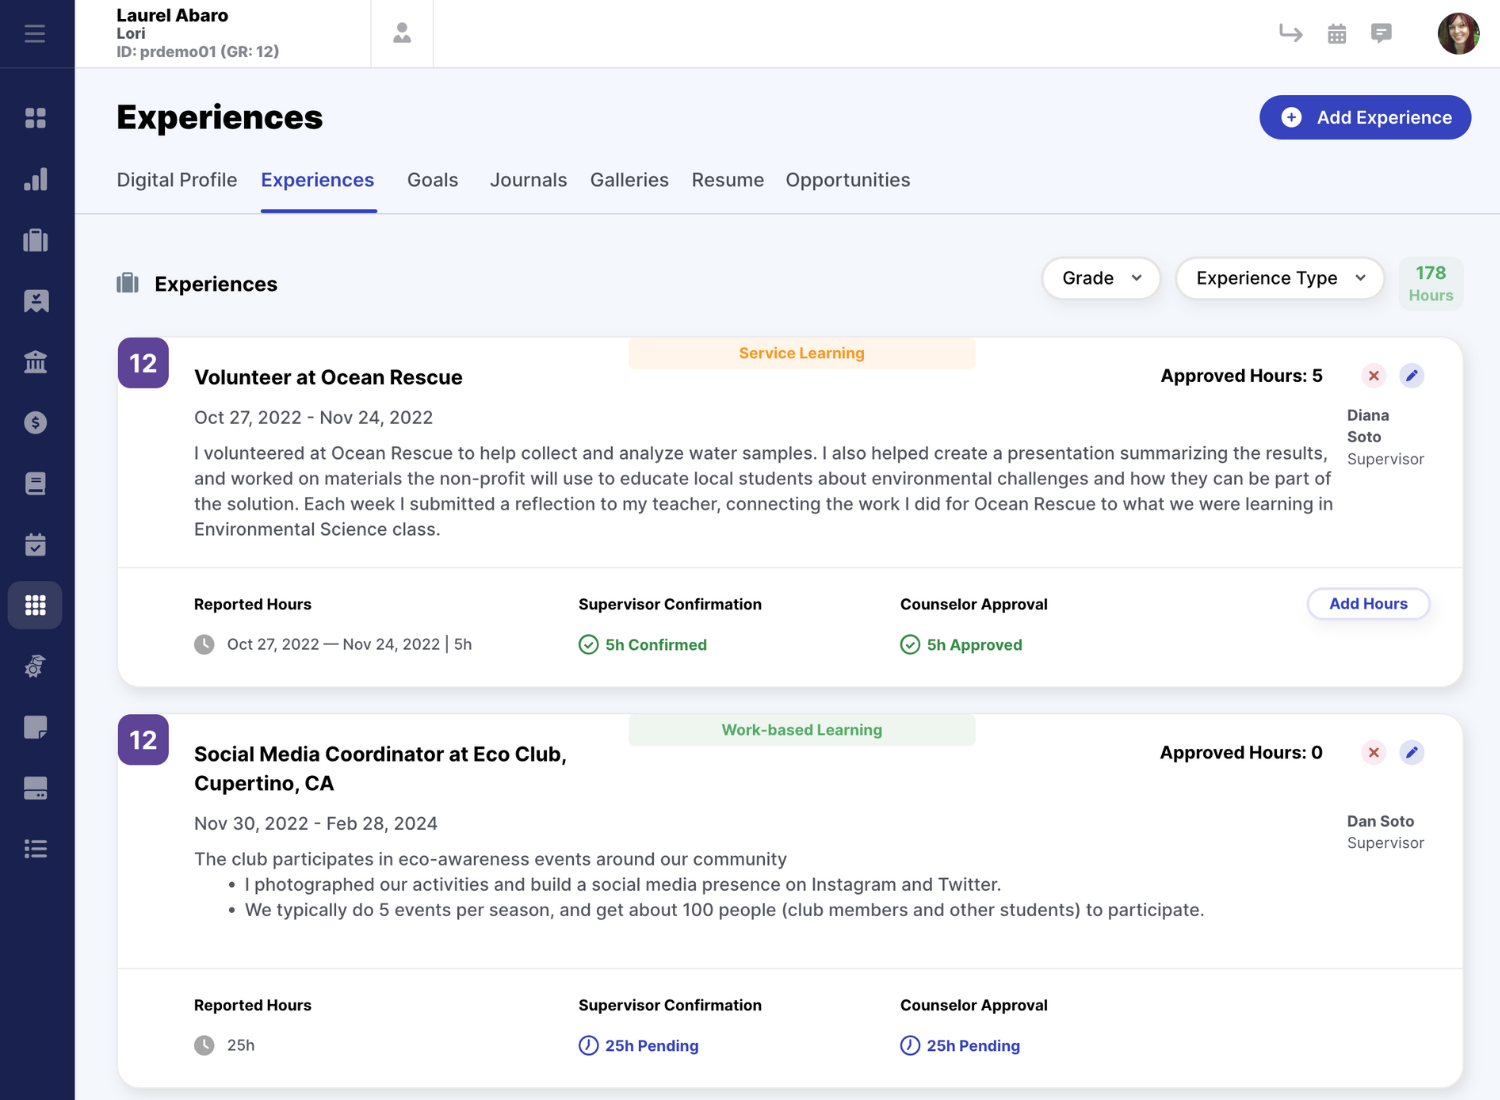The height and width of the screenshot is (1100, 1500).
Task: Open the chat messages icon in the top bar
Action: click(1381, 34)
